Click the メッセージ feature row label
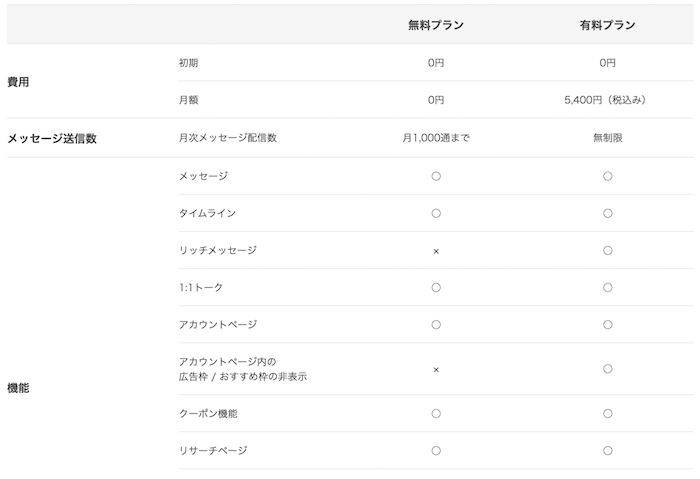 [203, 176]
